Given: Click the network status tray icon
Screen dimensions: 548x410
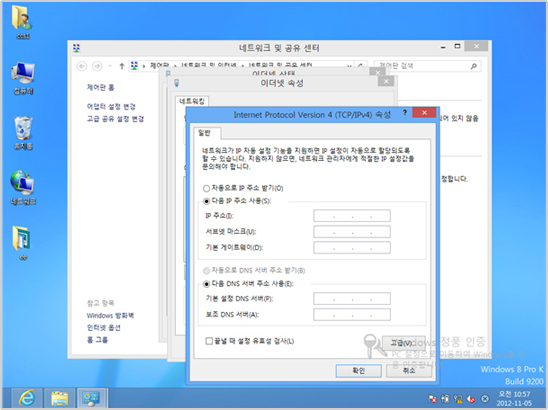Looking at the screenshot, I should [x=458, y=399].
